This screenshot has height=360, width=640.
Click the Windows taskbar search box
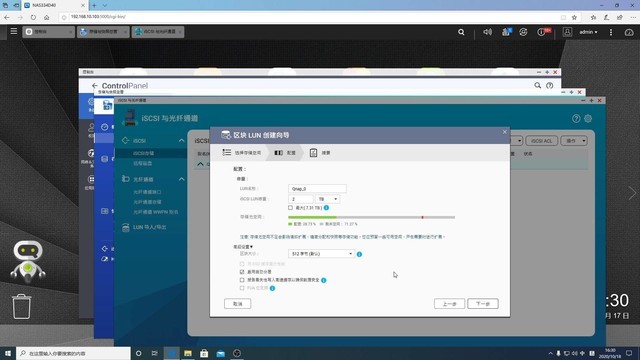point(73,353)
